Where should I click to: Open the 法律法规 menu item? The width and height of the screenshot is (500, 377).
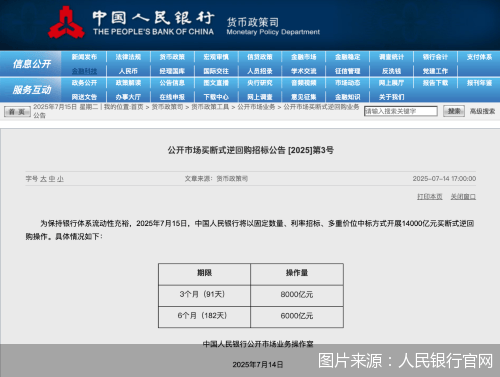128,57
